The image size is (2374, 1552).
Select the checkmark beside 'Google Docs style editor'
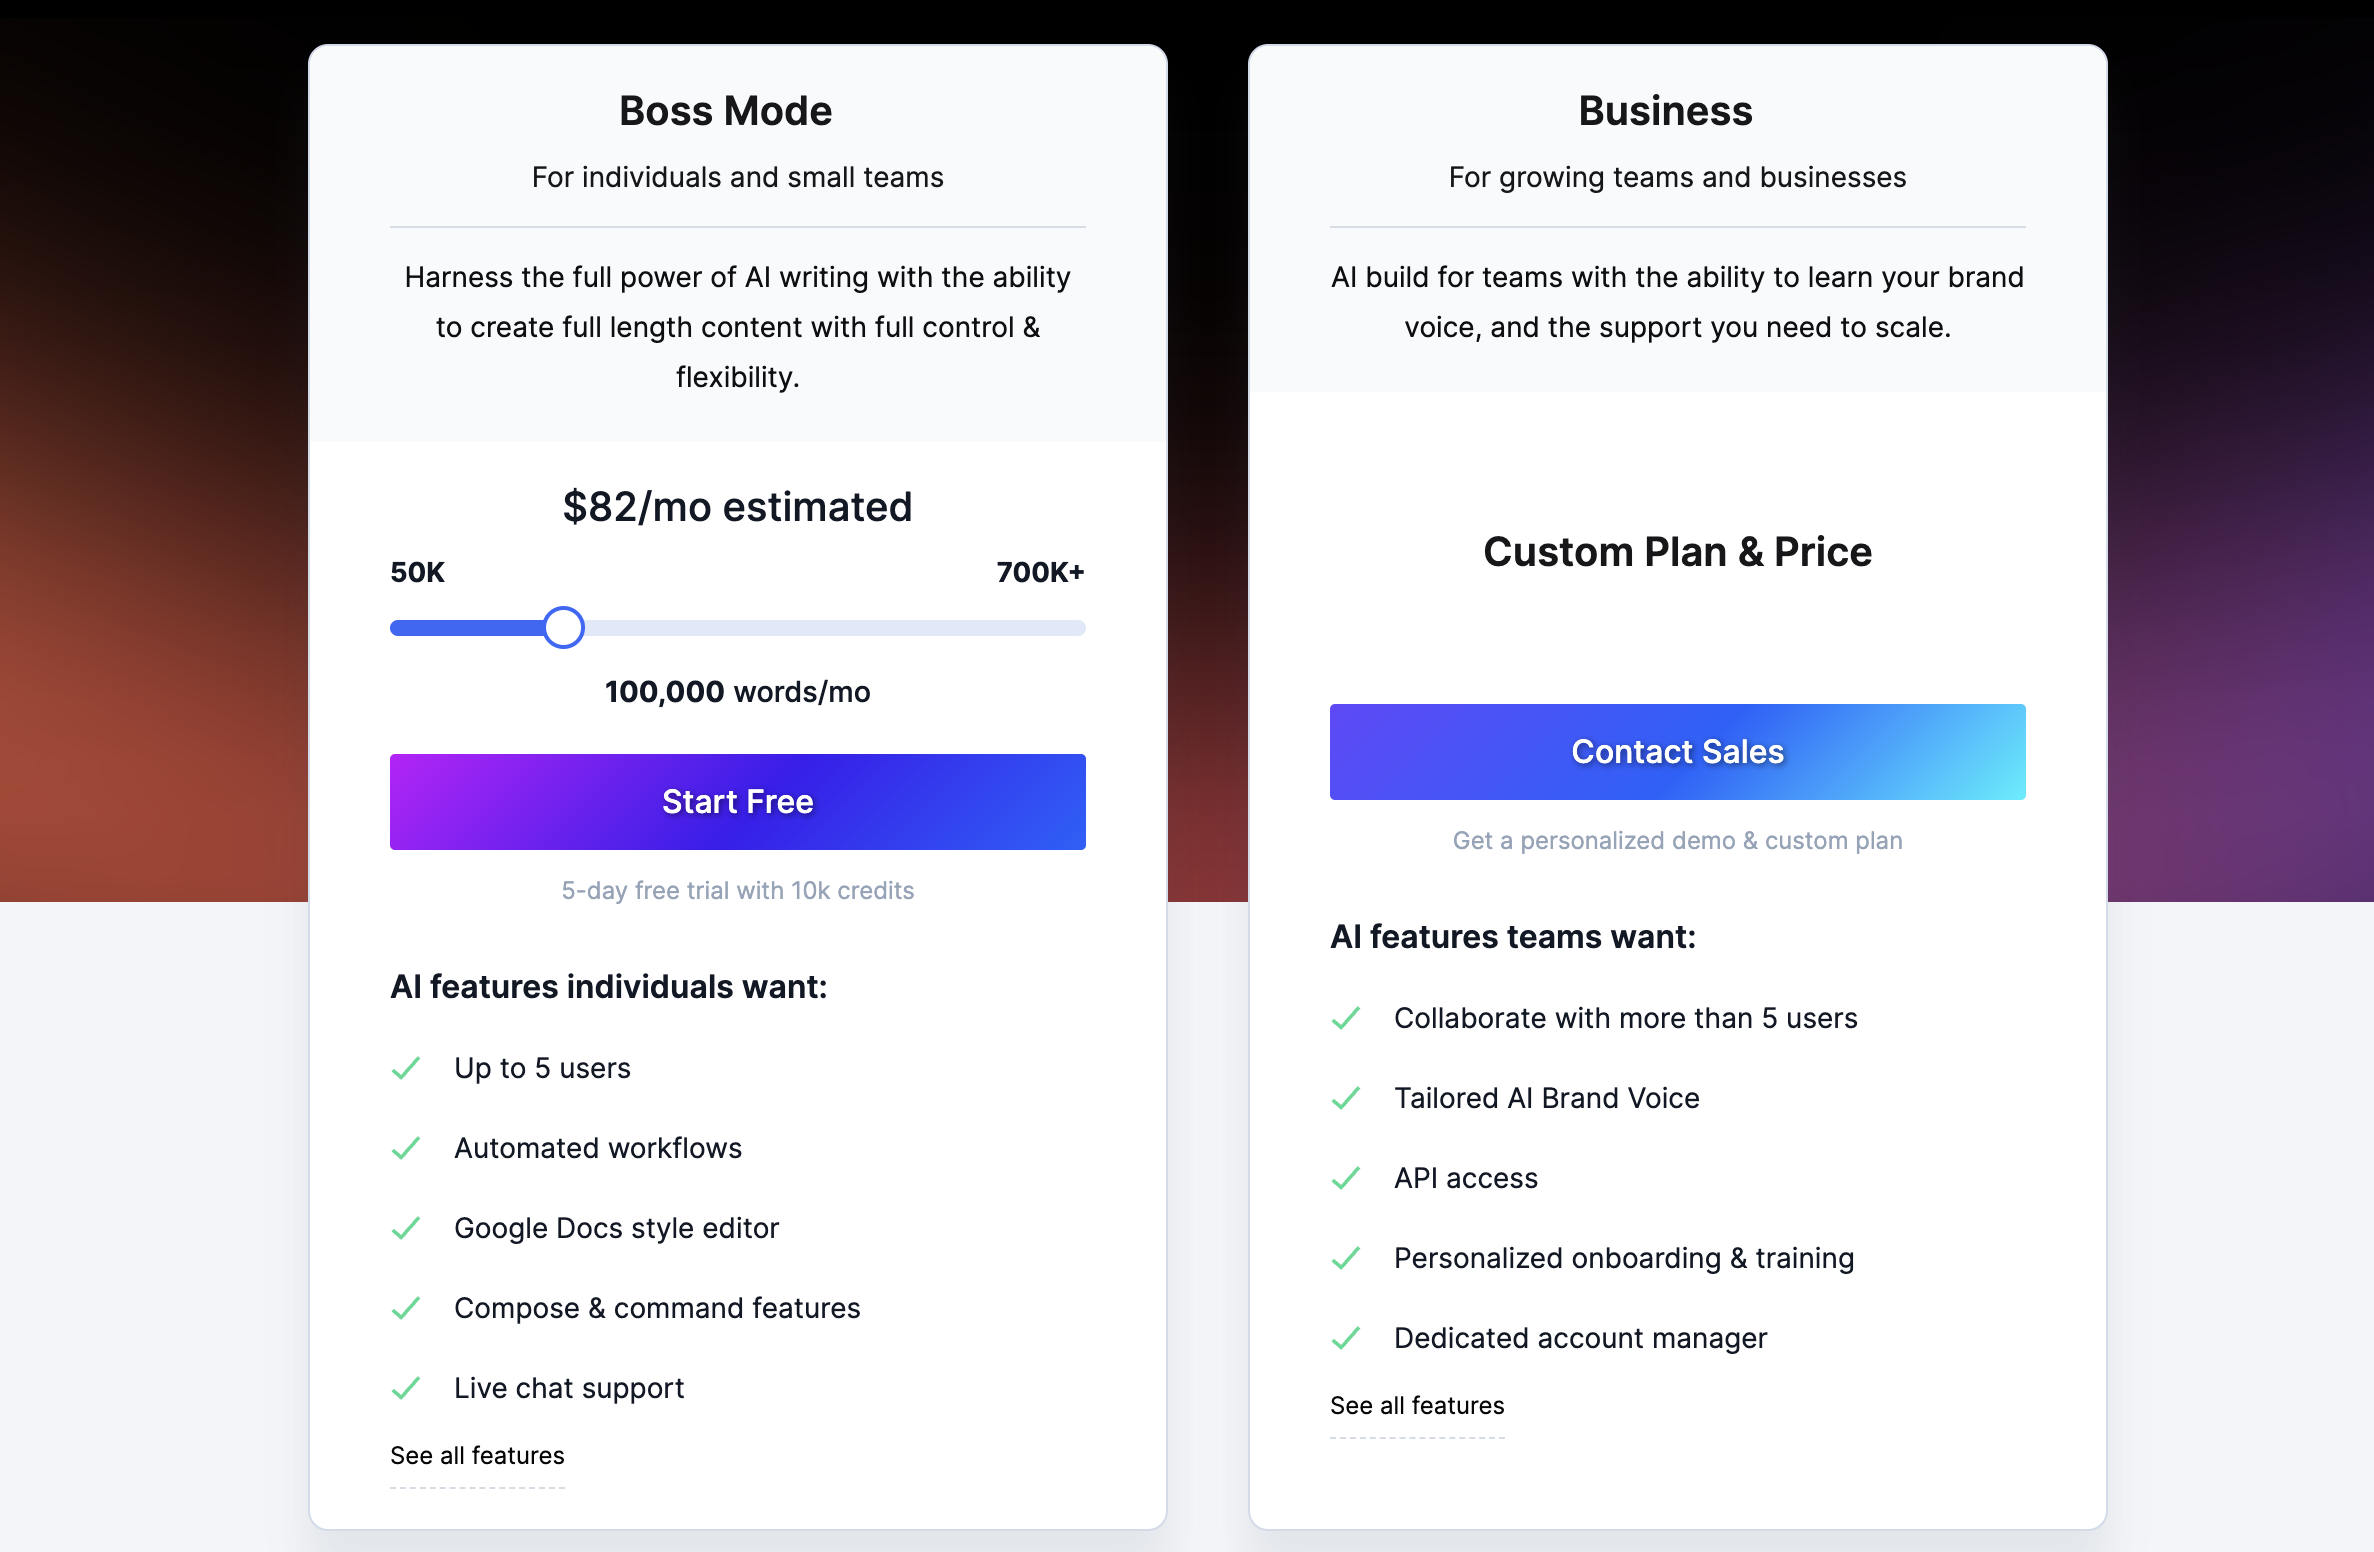(x=406, y=1228)
